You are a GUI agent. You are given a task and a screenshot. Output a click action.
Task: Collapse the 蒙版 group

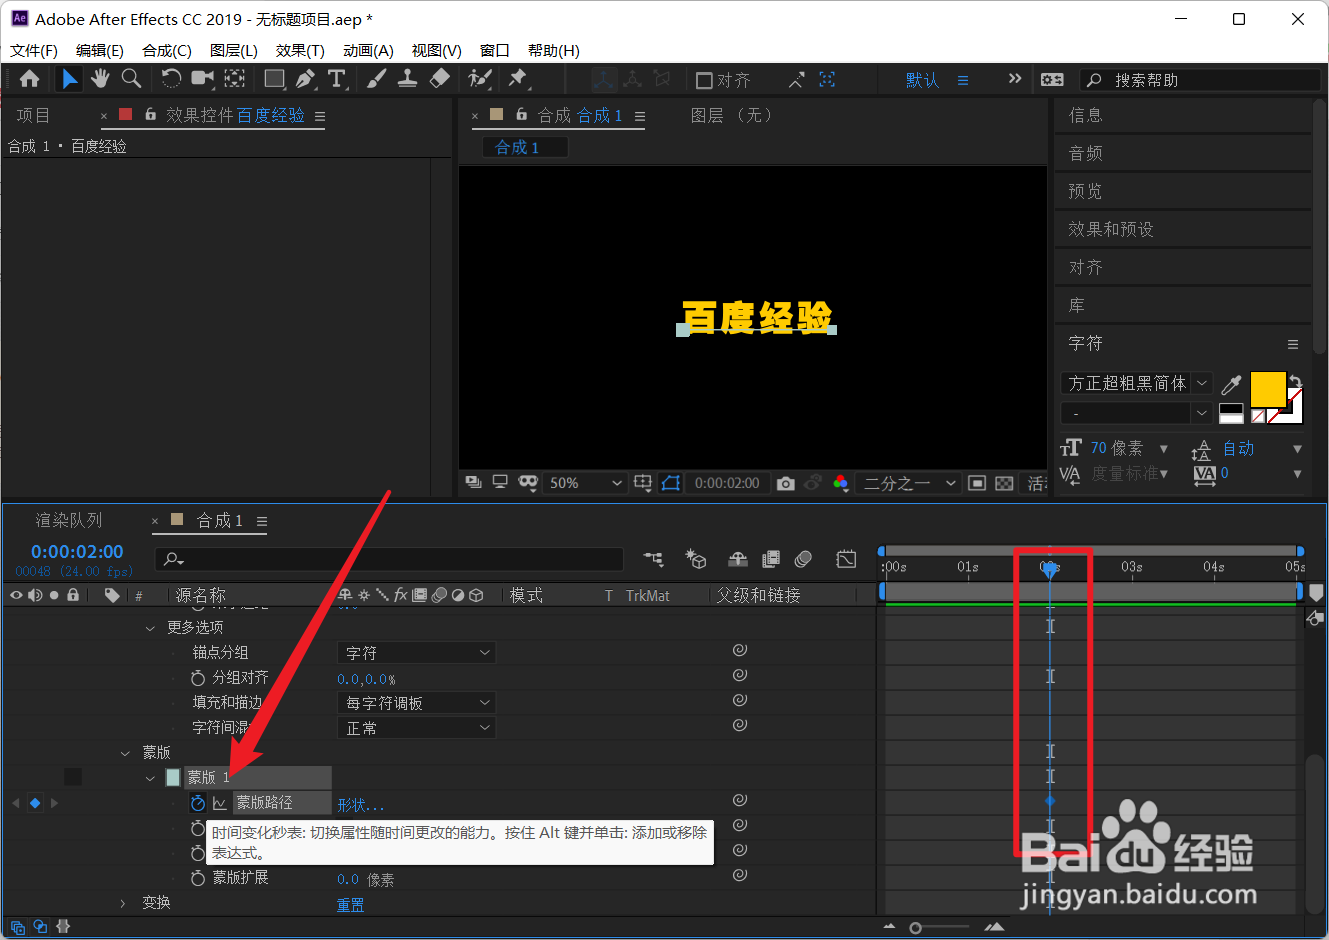(x=125, y=753)
